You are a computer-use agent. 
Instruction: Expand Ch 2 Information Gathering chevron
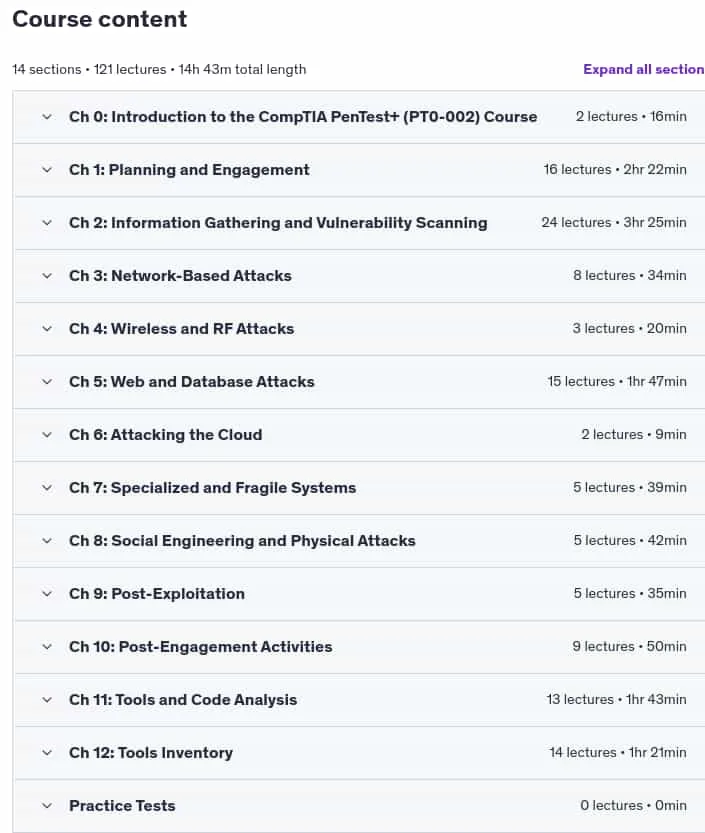pyautogui.click(x=47, y=223)
